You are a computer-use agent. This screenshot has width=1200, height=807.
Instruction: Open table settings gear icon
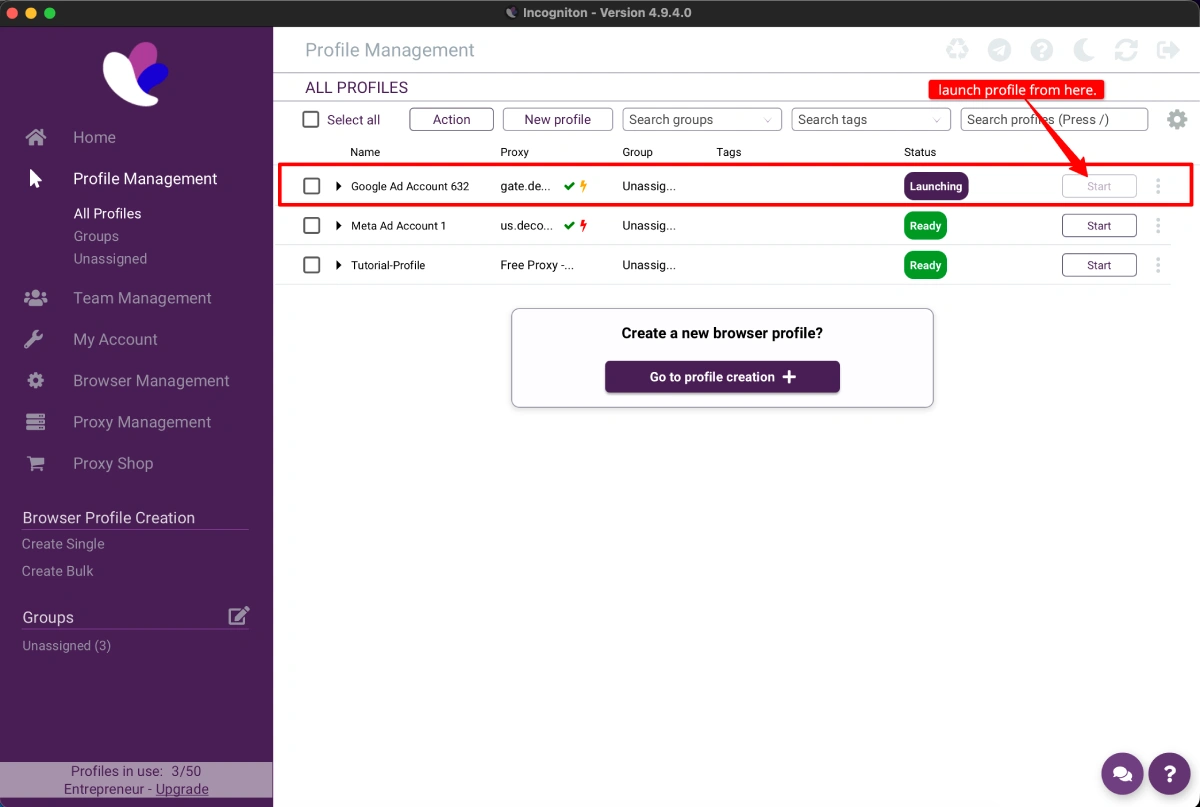tap(1177, 119)
